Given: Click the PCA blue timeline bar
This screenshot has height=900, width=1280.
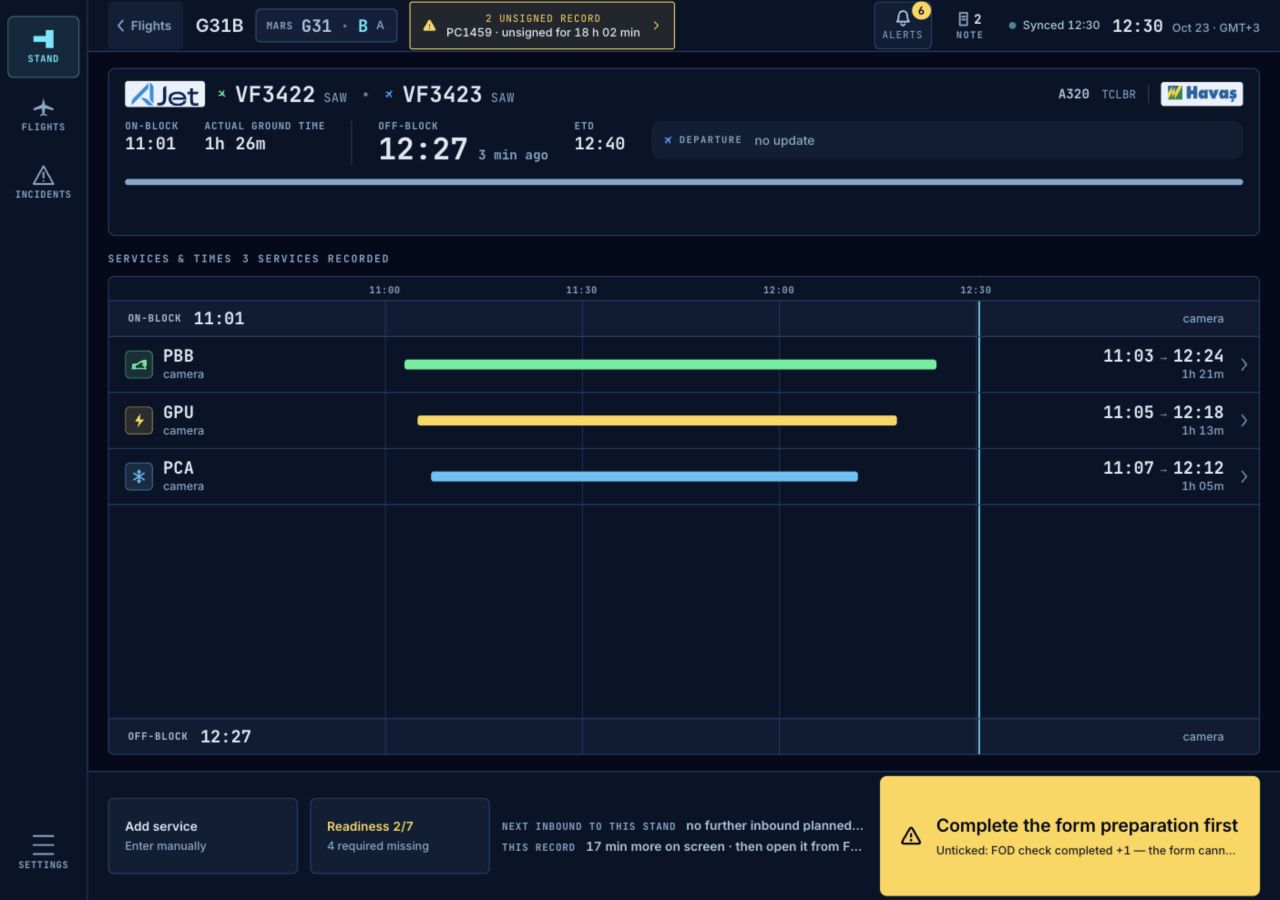Looking at the screenshot, I should point(644,476).
